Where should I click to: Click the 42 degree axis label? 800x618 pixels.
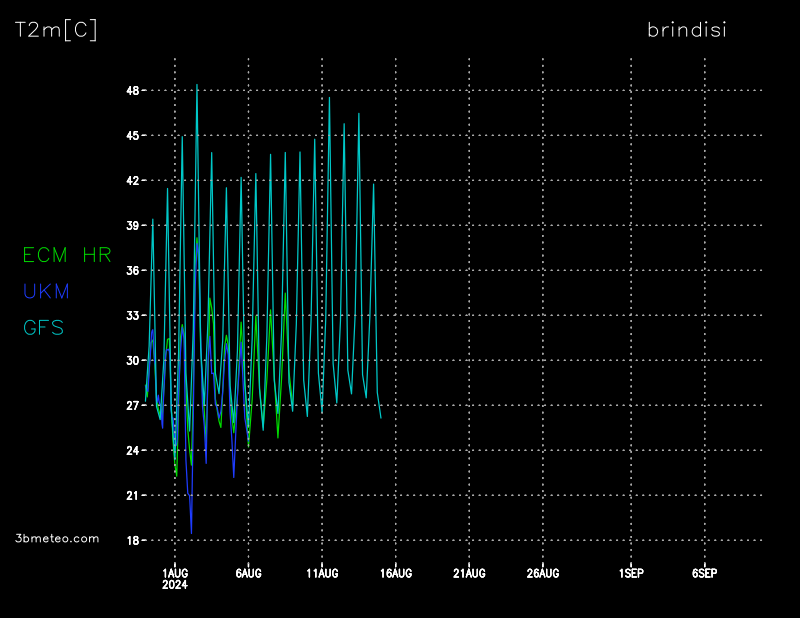coord(132,181)
